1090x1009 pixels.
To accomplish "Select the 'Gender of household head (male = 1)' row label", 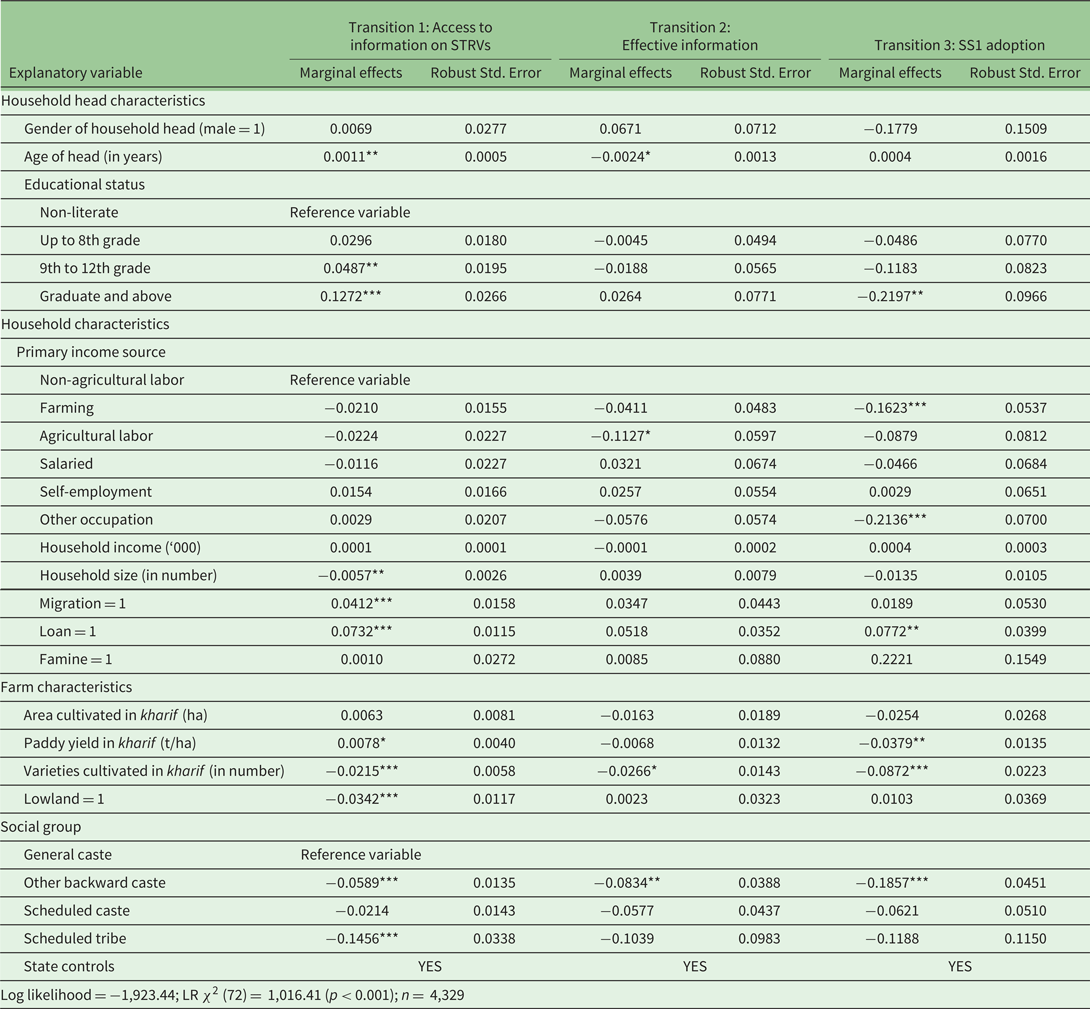I will 144,128.
